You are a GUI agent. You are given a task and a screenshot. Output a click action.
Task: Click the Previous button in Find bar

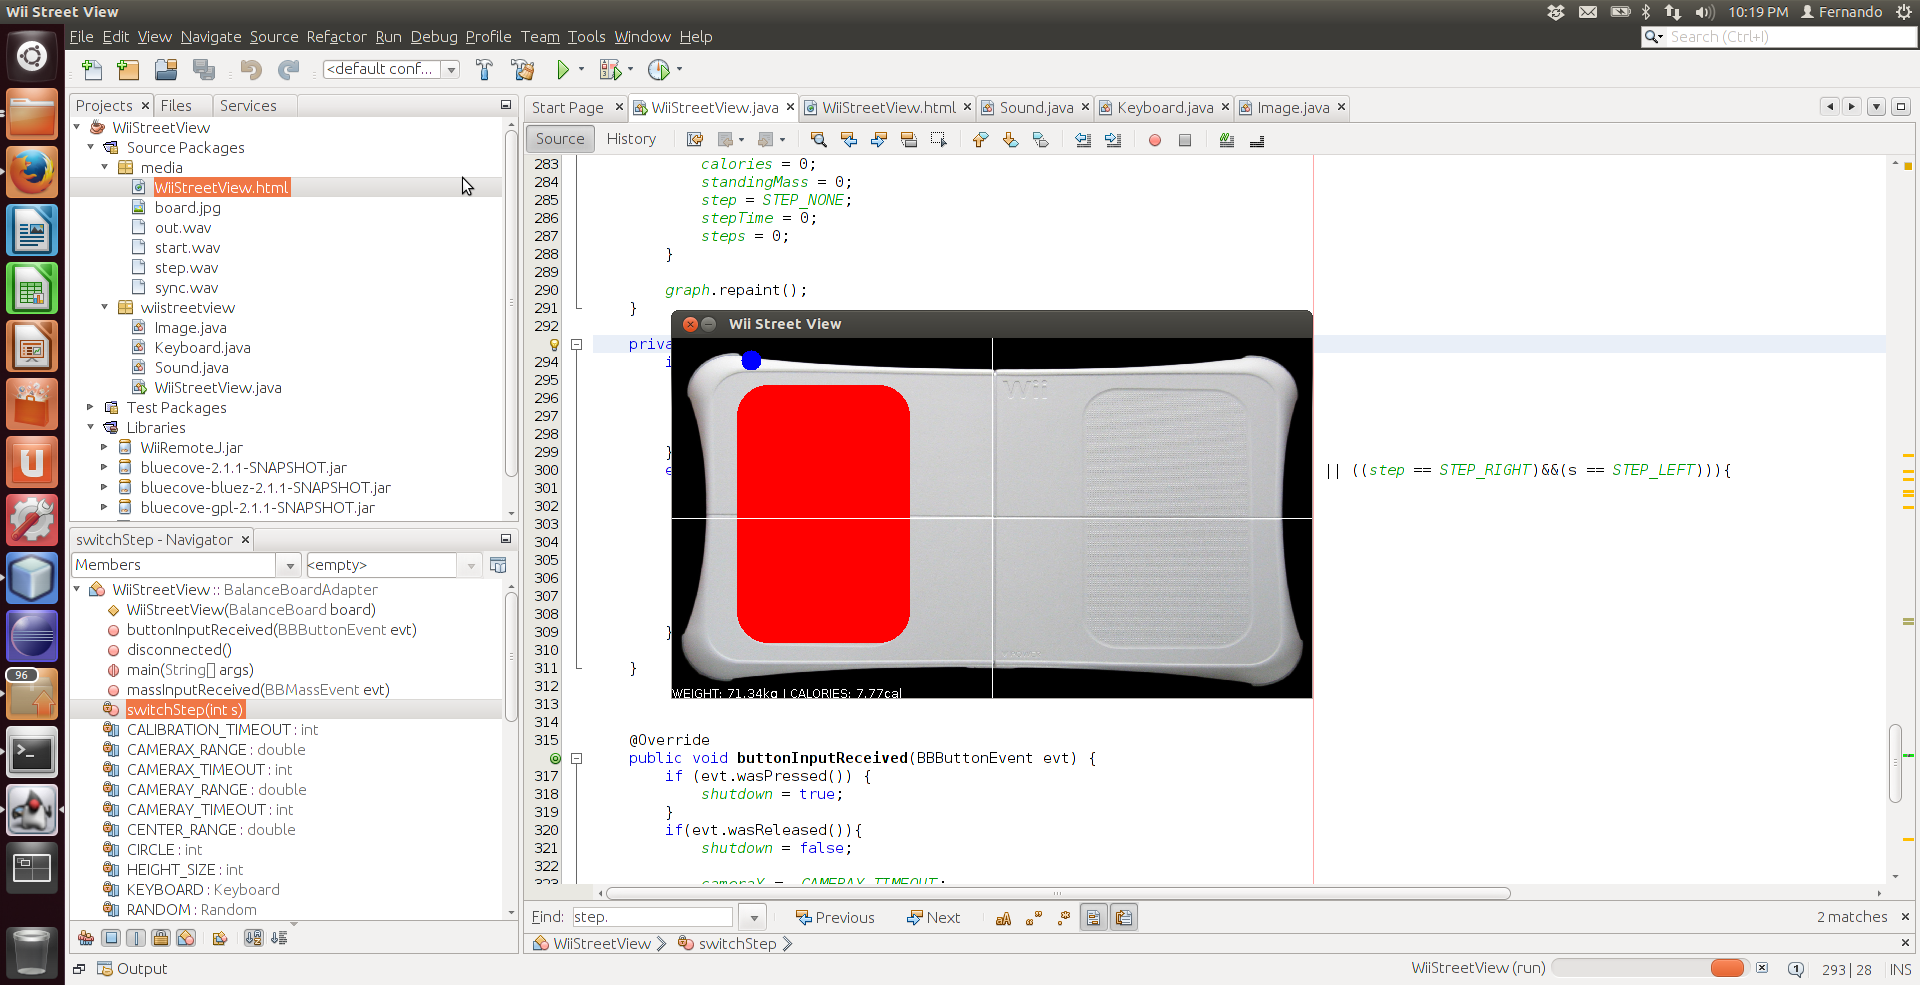coord(835,918)
